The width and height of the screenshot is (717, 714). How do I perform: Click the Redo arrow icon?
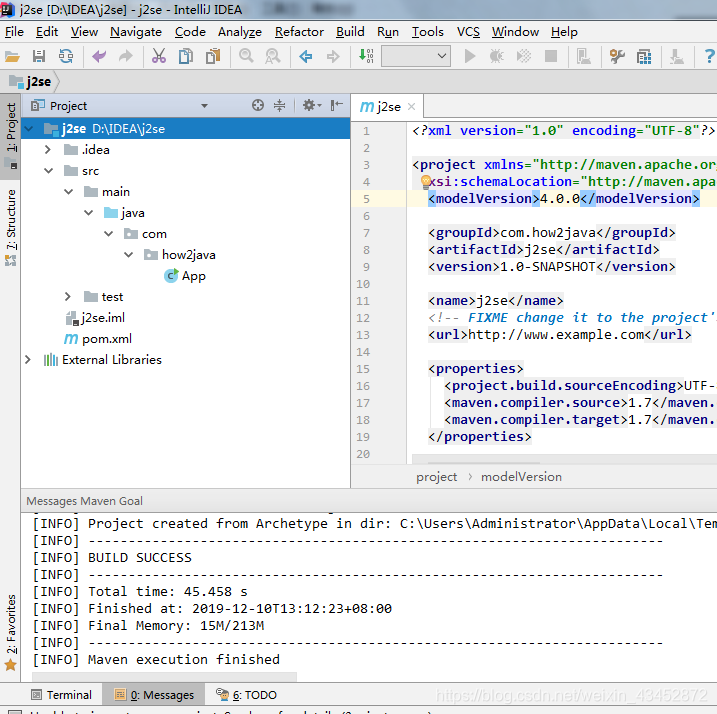point(125,57)
